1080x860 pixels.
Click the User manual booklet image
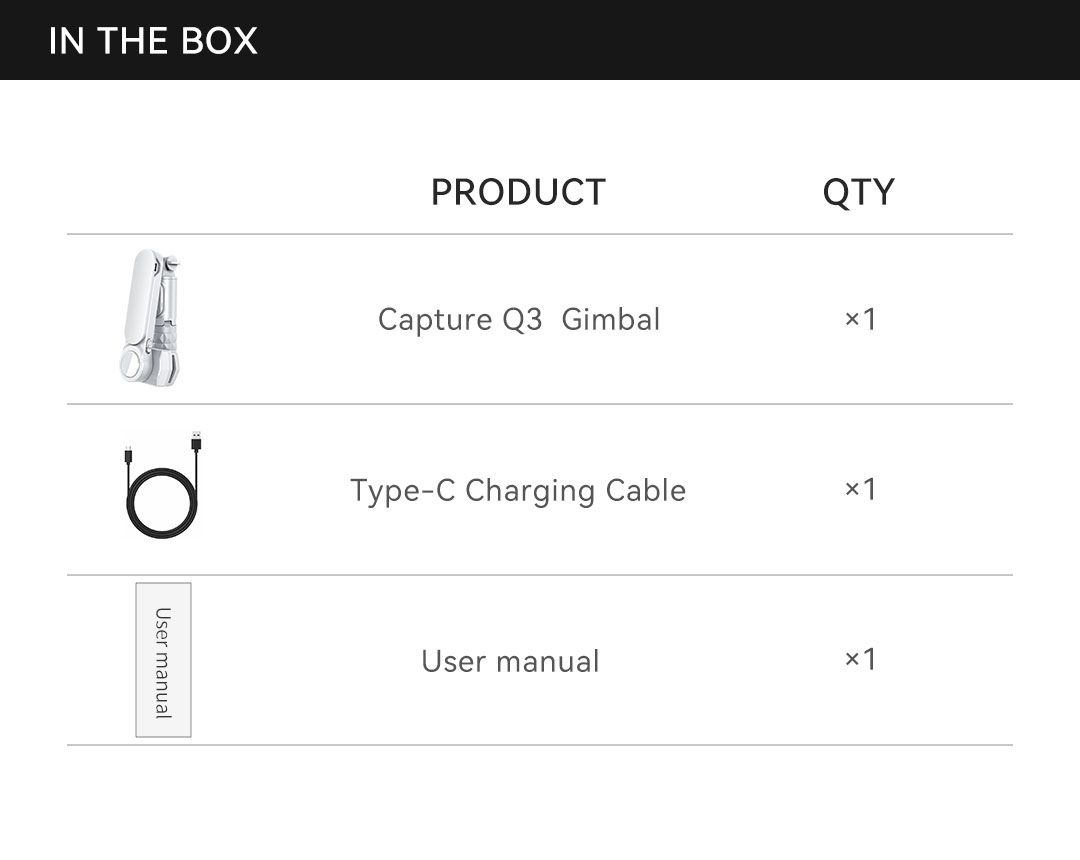click(x=163, y=660)
